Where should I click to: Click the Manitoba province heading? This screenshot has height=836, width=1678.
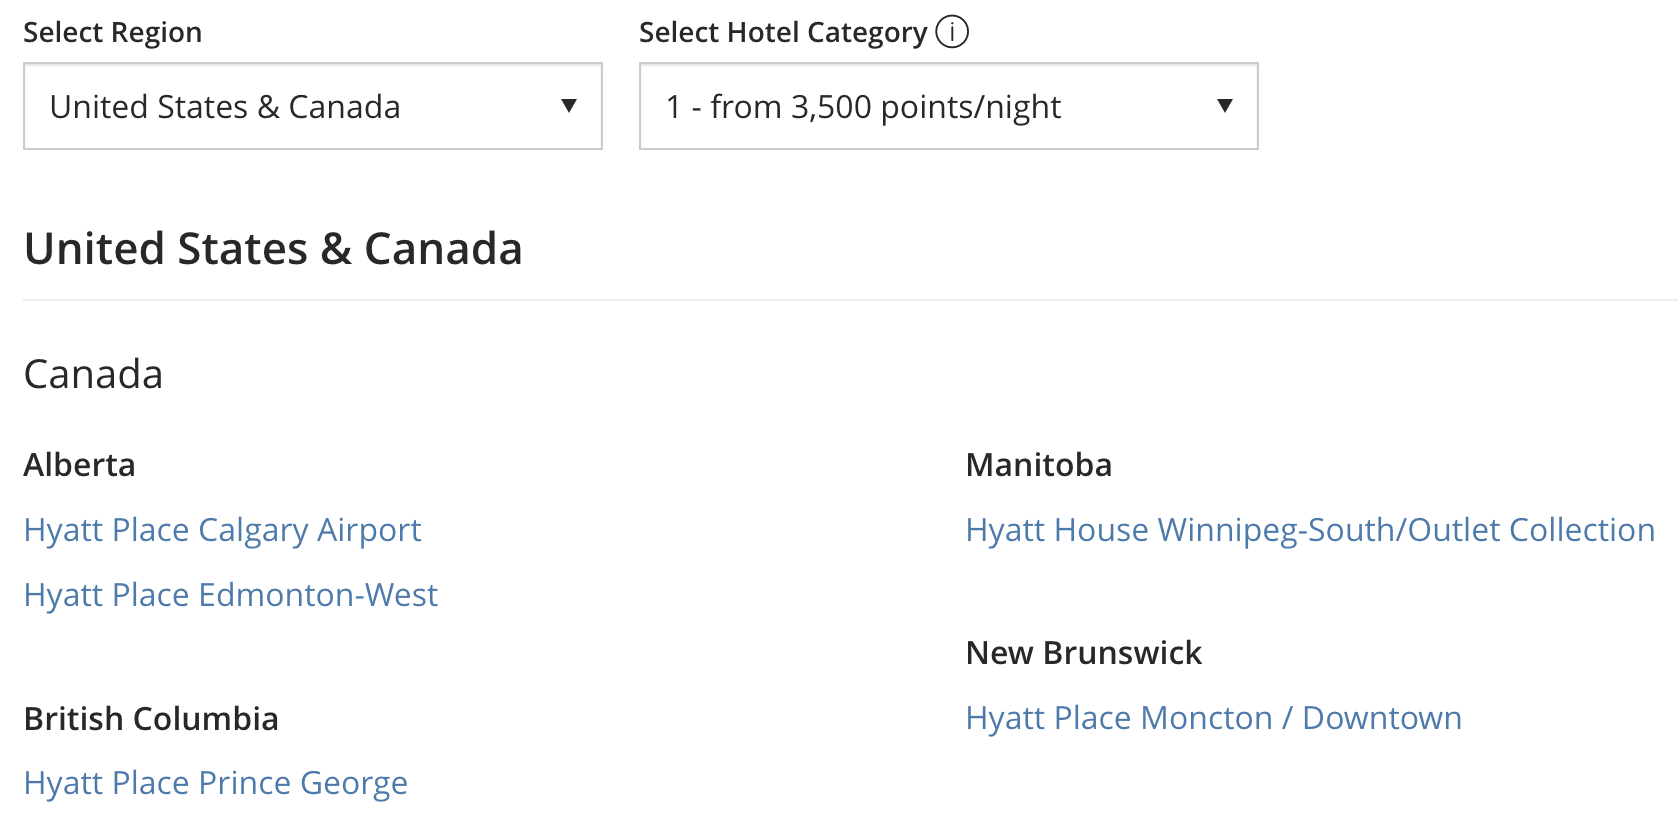tap(1038, 465)
